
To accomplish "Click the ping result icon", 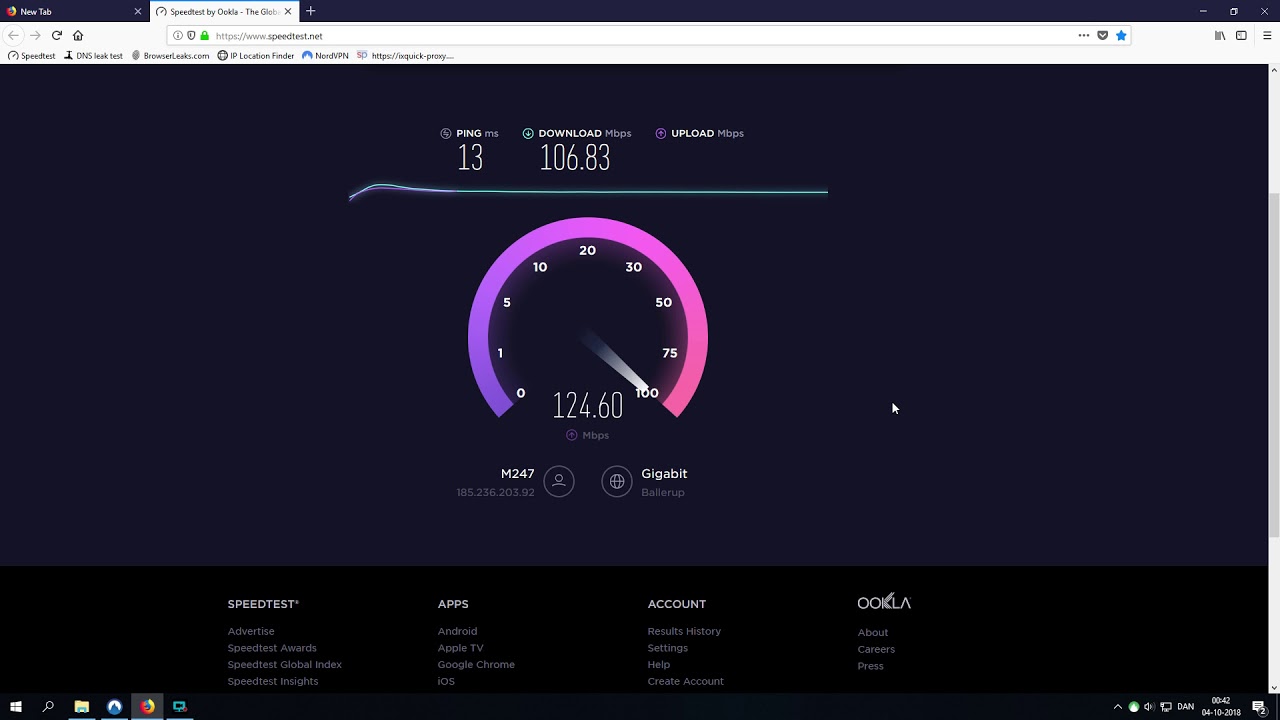I will click(446, 133).
